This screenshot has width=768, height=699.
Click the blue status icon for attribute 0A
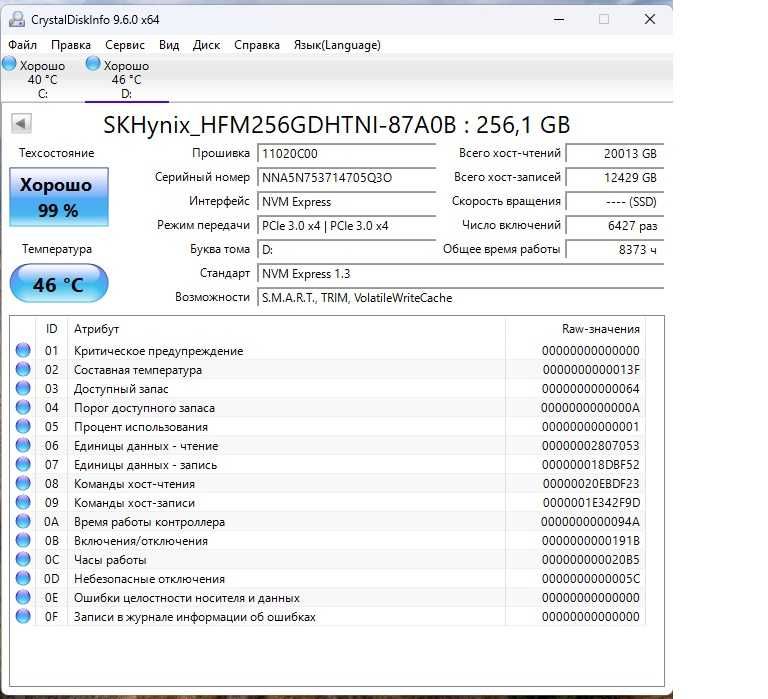click(x=23, y=522)
